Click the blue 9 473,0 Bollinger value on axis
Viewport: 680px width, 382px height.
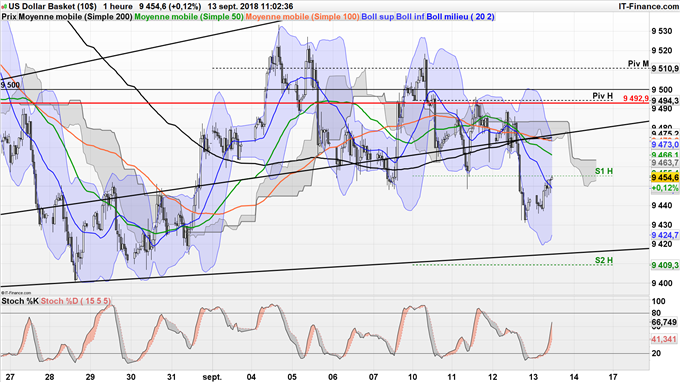(665, 144)
